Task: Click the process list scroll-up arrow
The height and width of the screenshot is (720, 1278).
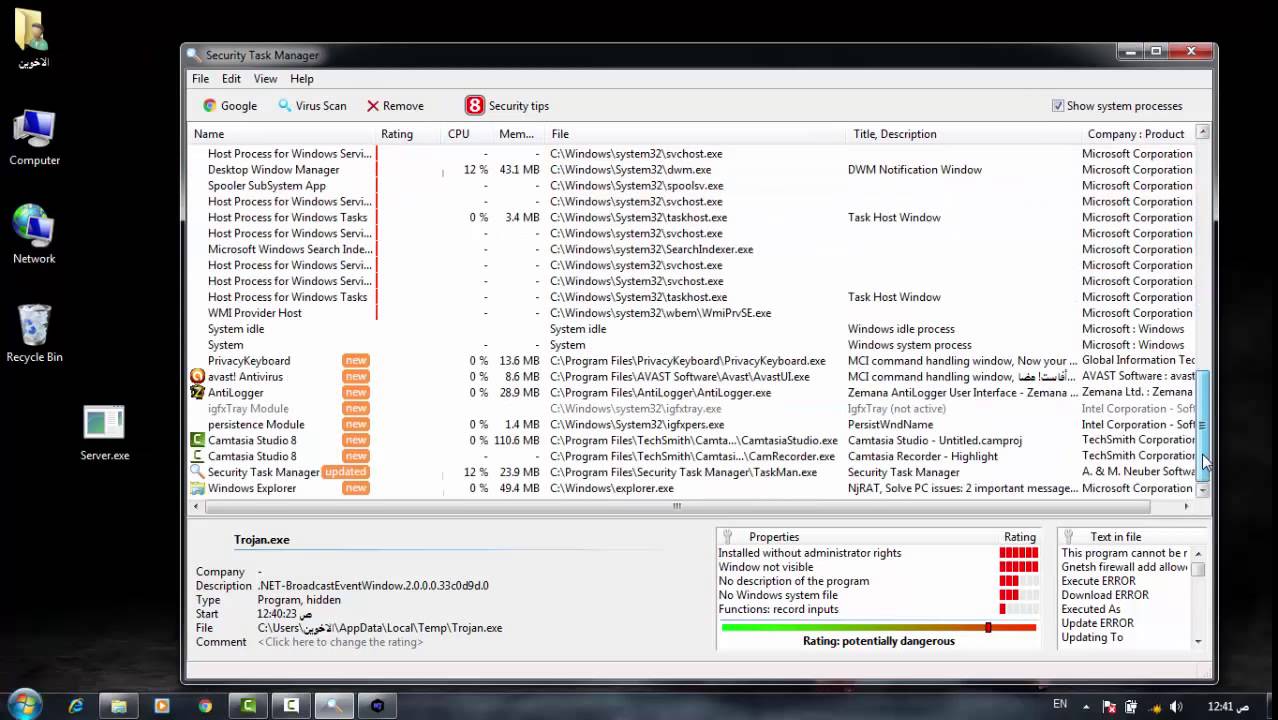Action: 1203,132
